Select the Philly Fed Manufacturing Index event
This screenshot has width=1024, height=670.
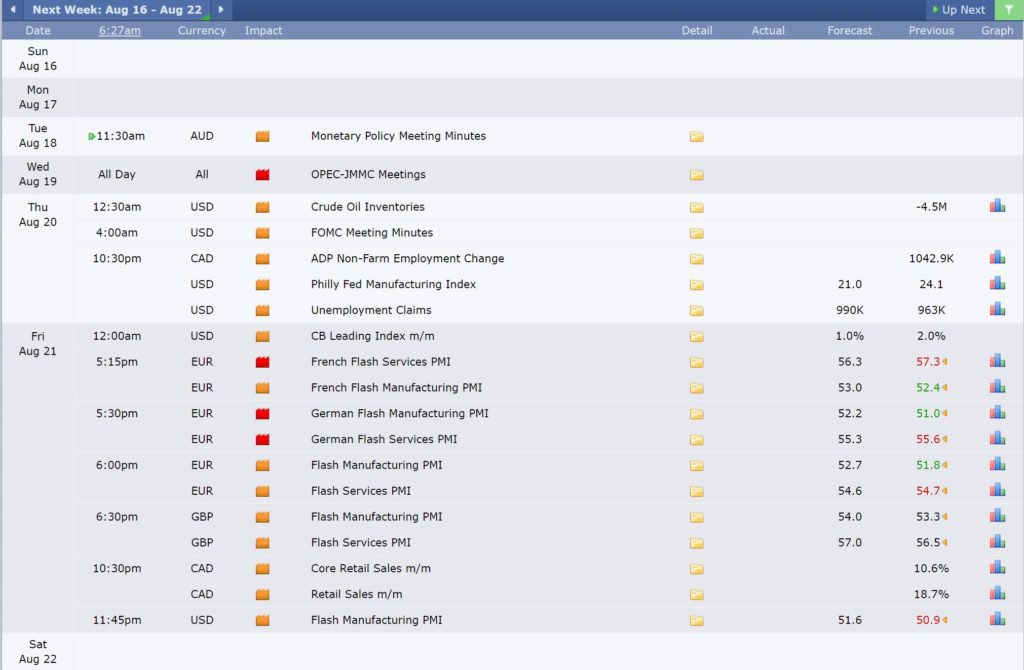(393, 284)
